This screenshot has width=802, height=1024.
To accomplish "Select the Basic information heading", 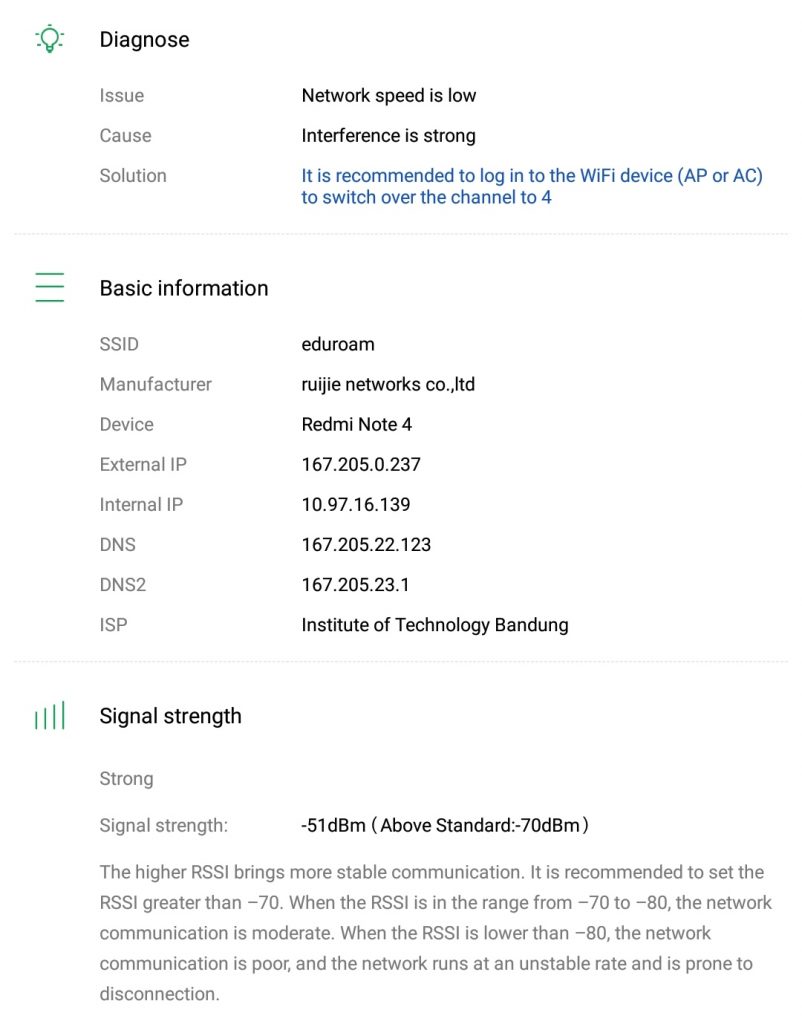I will tap(184, 288).
